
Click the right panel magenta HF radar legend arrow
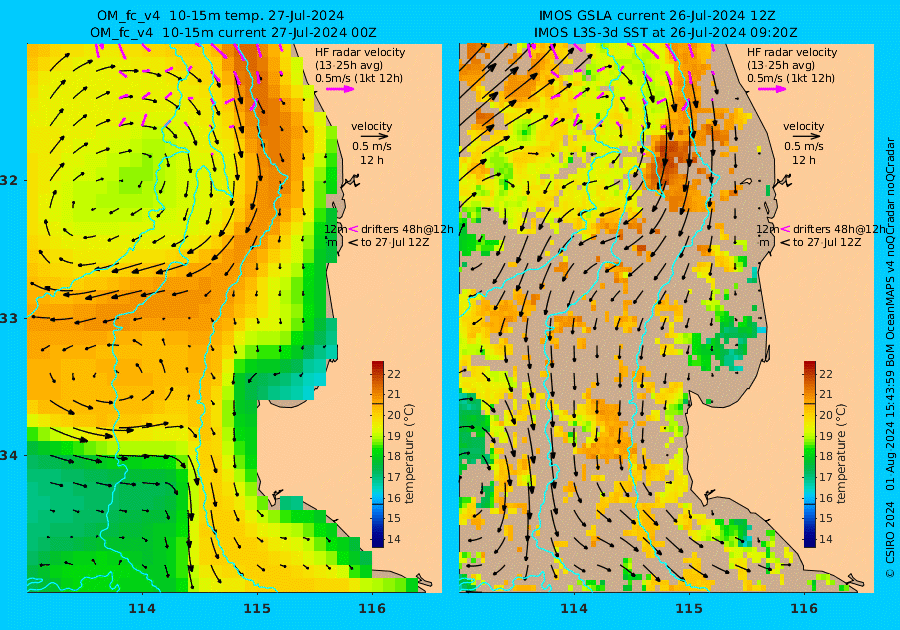pos(773,89)
